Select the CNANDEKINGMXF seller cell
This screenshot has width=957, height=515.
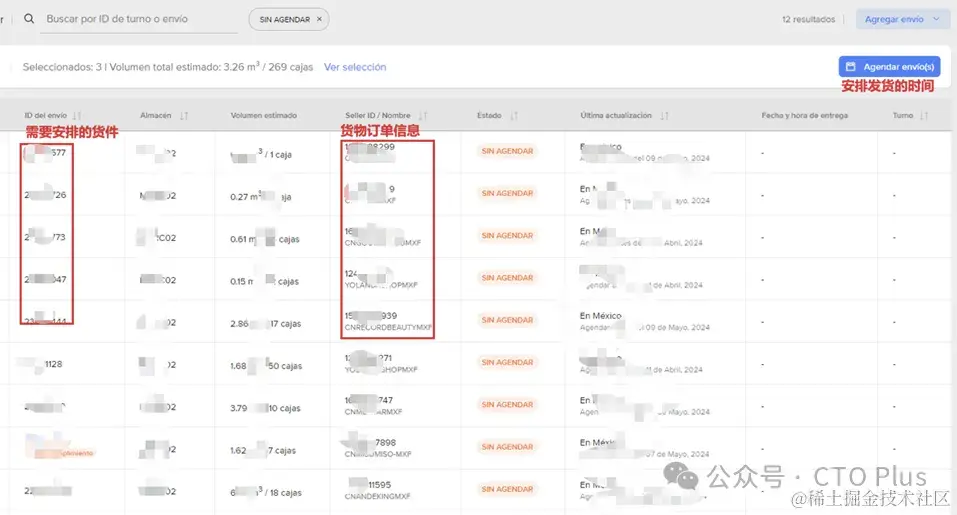coord(377,490)
